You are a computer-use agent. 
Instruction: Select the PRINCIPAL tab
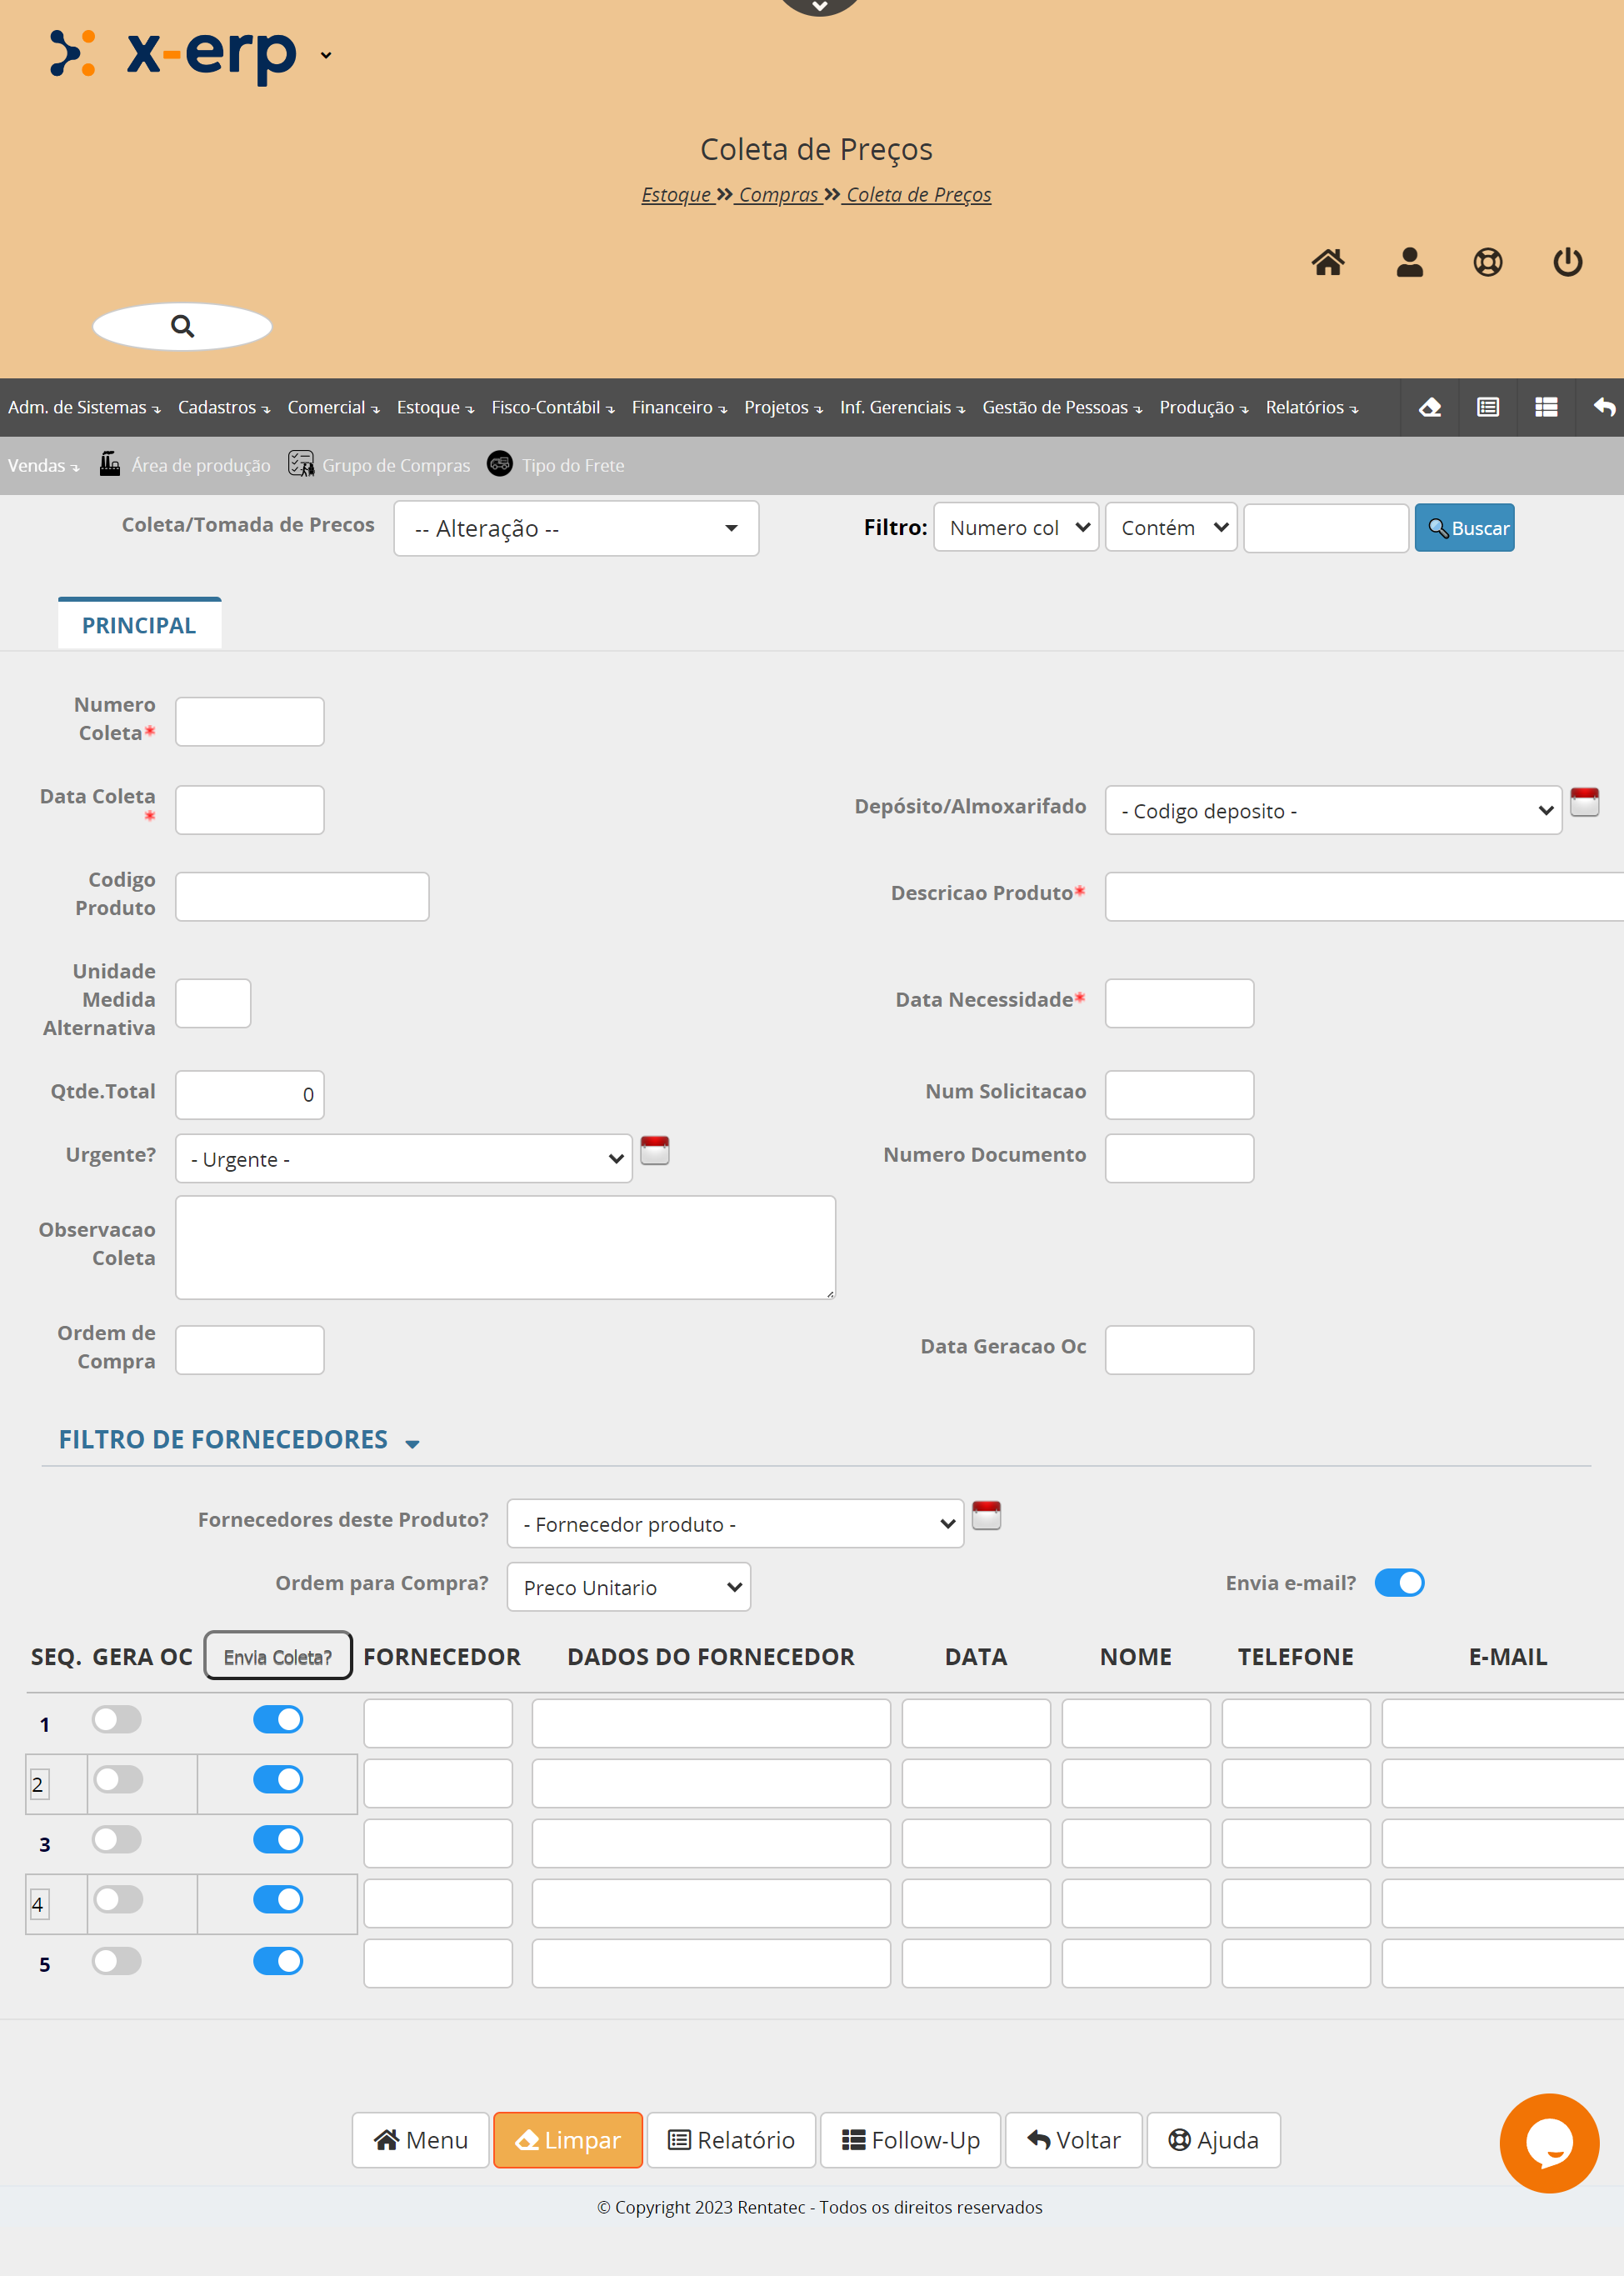coord(139,625)
